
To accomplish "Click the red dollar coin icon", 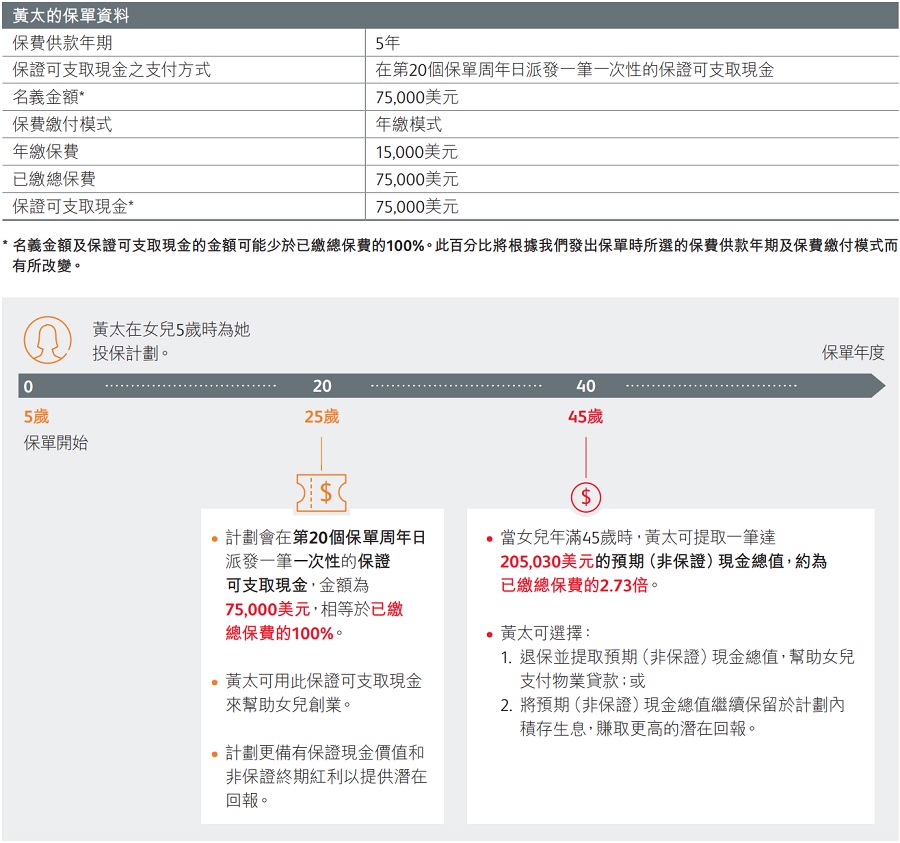I will [x=586, y=496].
